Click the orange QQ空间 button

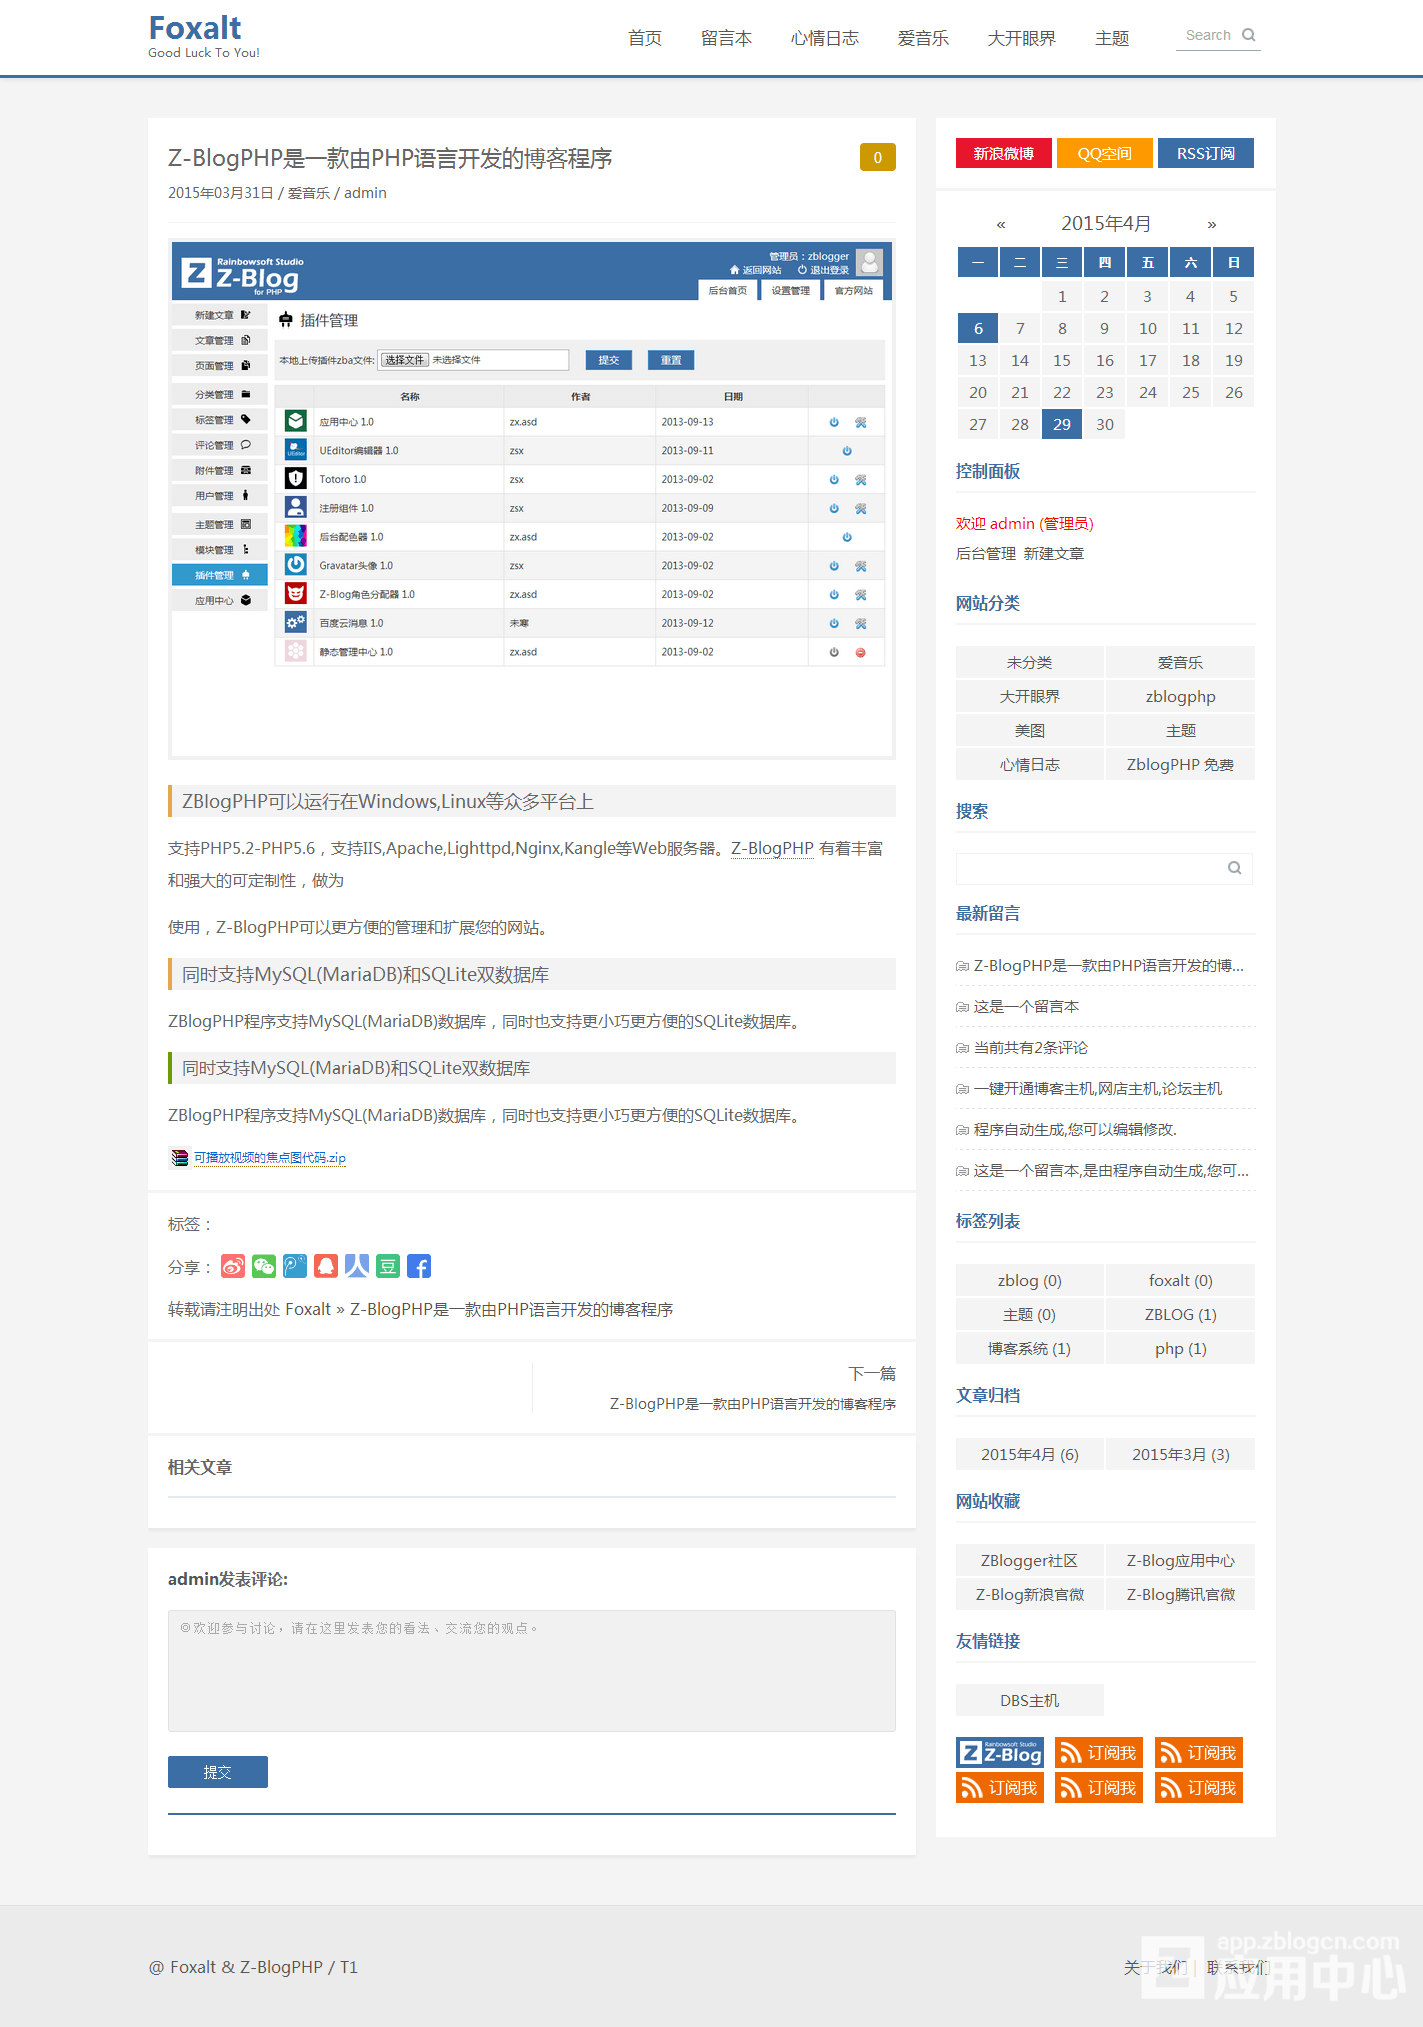(1104, 153)
